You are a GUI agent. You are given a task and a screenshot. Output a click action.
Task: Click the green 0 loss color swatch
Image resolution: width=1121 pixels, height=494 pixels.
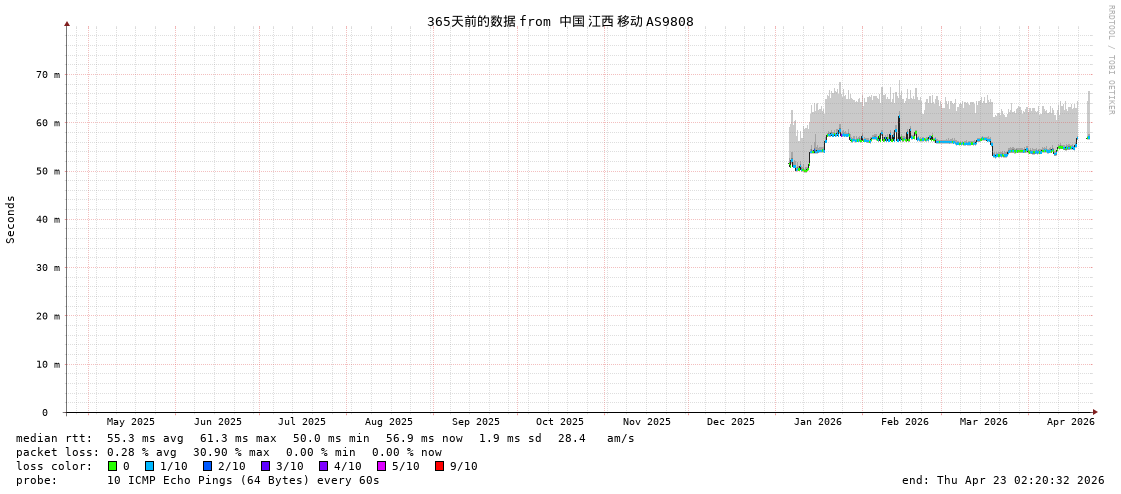tap(112, 466)
